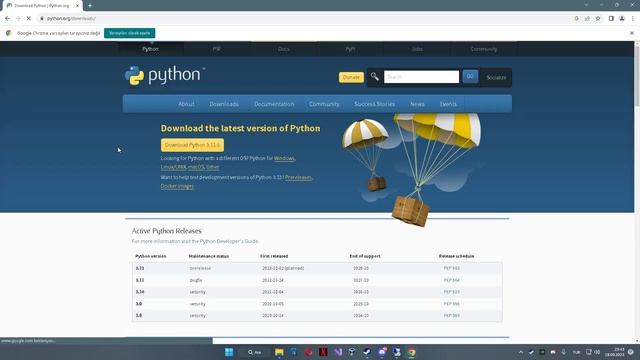
Task: Set Chrome as default browser button
Action: coord(129,33)
